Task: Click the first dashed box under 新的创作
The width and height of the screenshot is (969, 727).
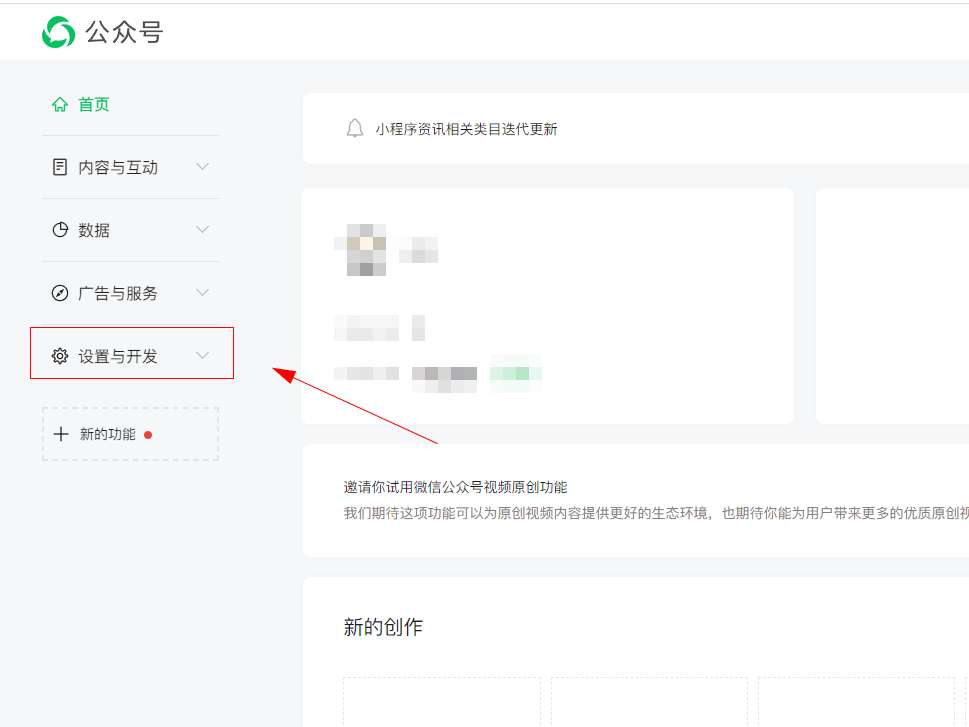Action: [x=442, y=702]
